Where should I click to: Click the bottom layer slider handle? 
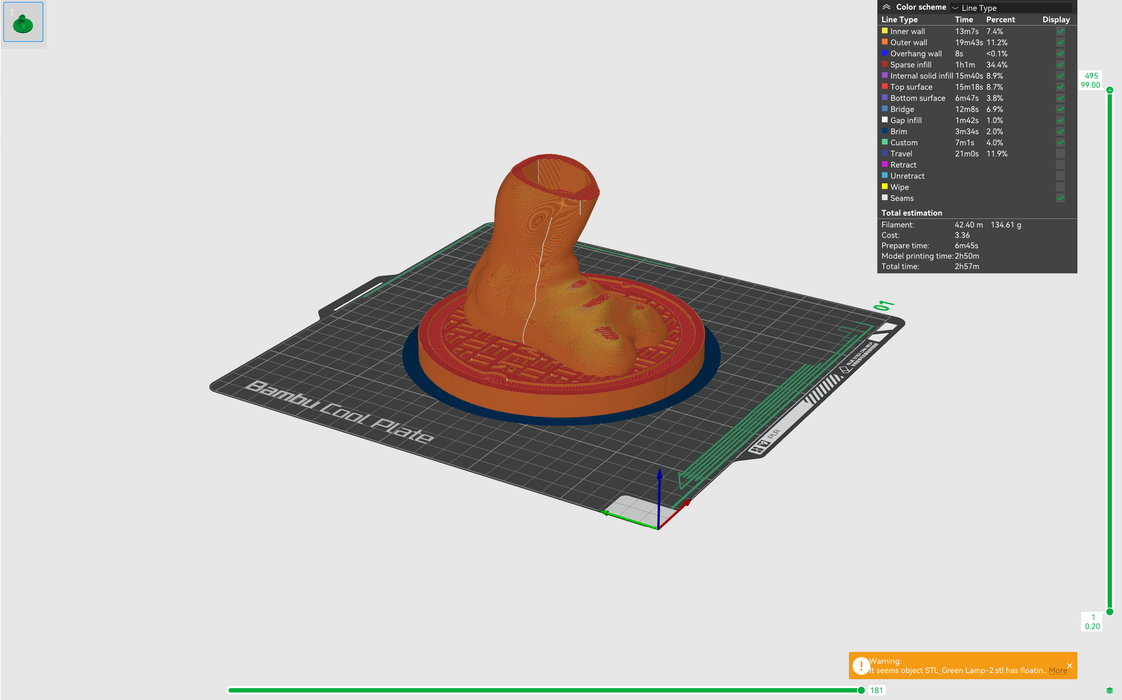1109,616
